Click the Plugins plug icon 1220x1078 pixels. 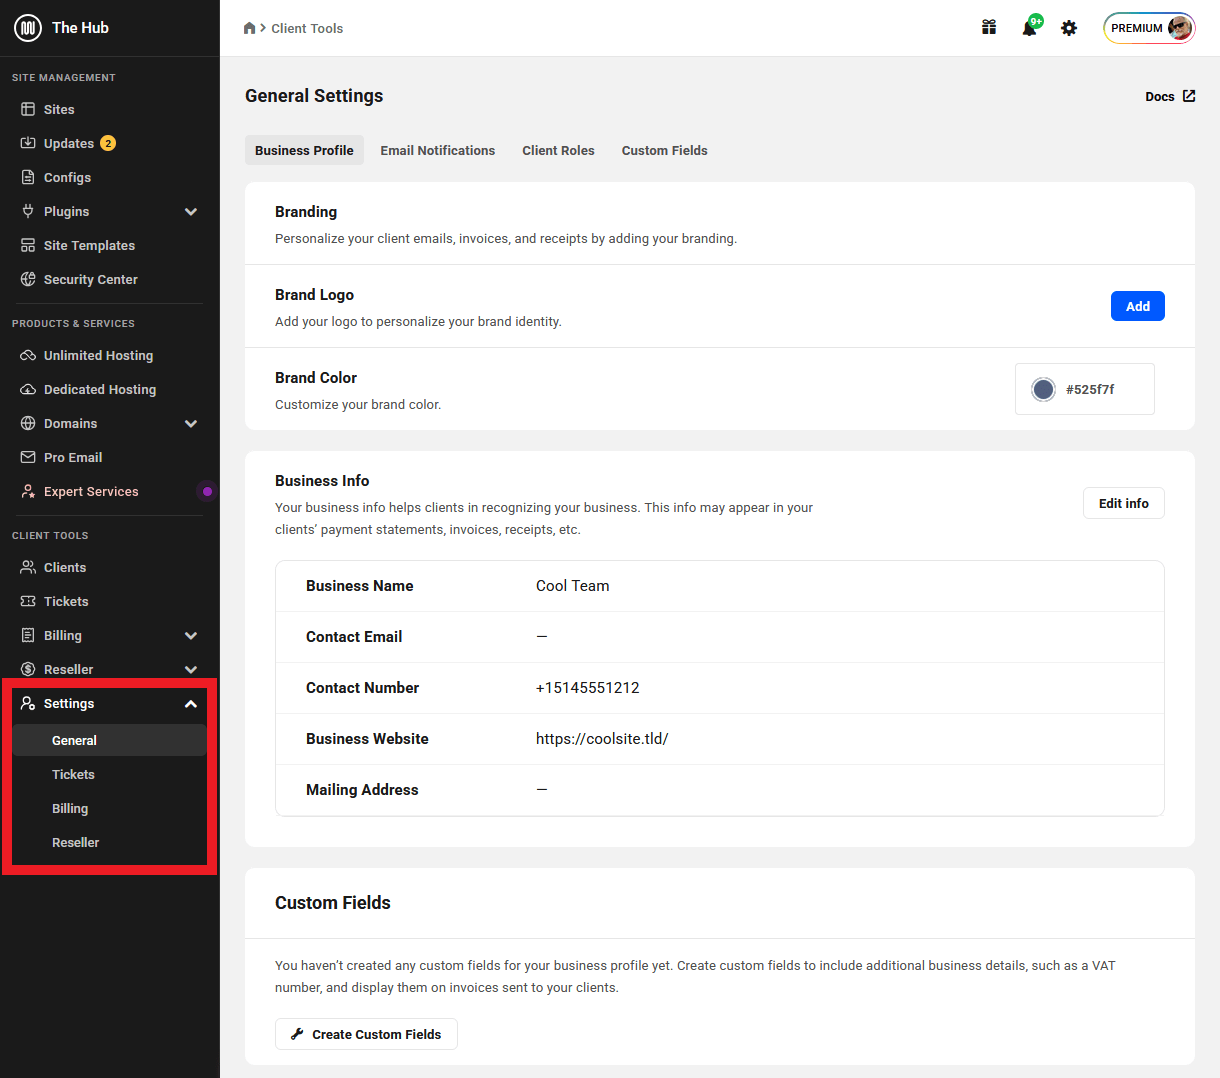click(28, 211)
